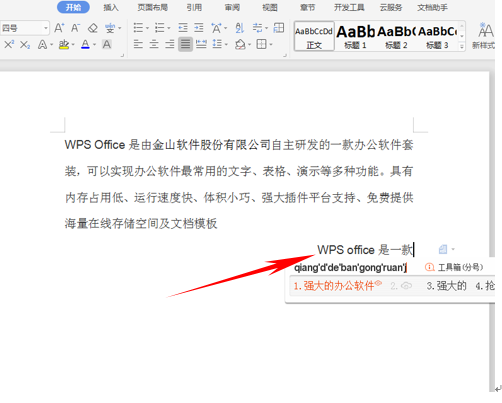
Task: Apply paragraph borders icon
Action: tap(262, 44)
